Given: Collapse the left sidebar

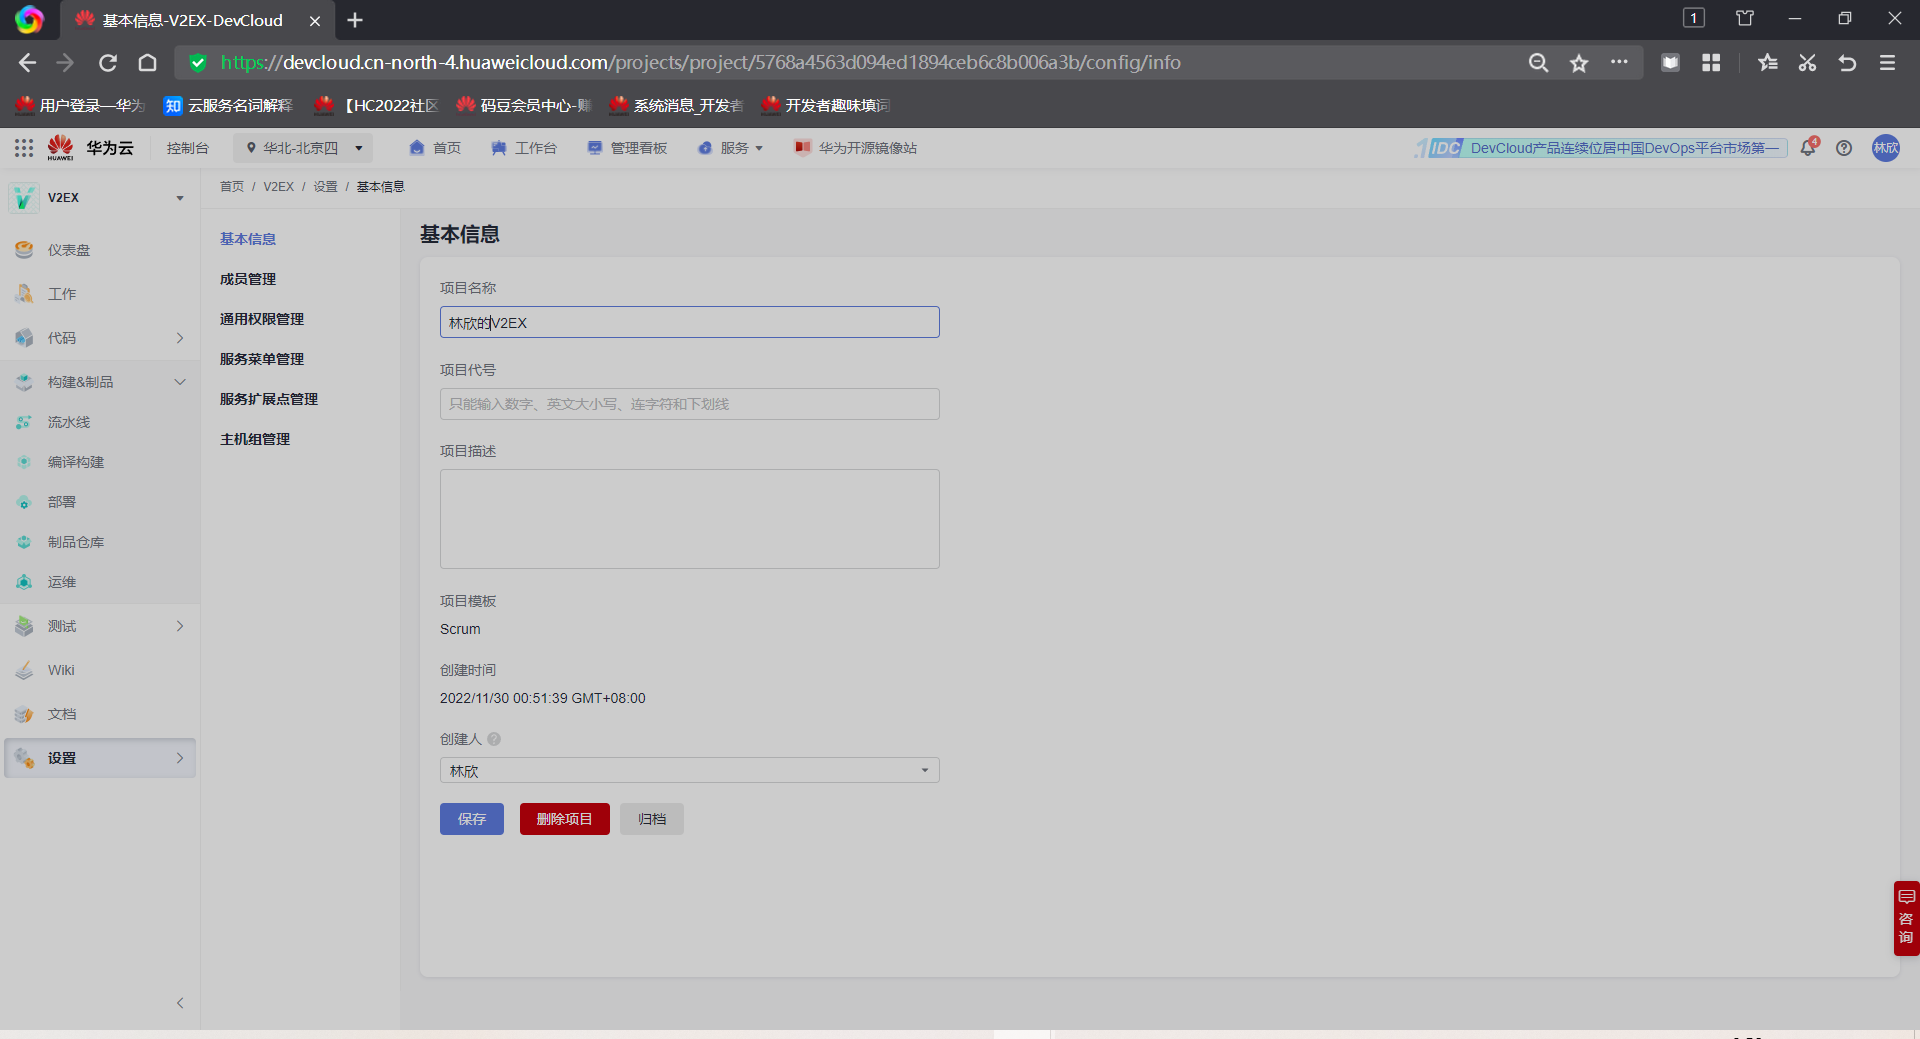Looking at the screenshot, I should coord(180,1003).
